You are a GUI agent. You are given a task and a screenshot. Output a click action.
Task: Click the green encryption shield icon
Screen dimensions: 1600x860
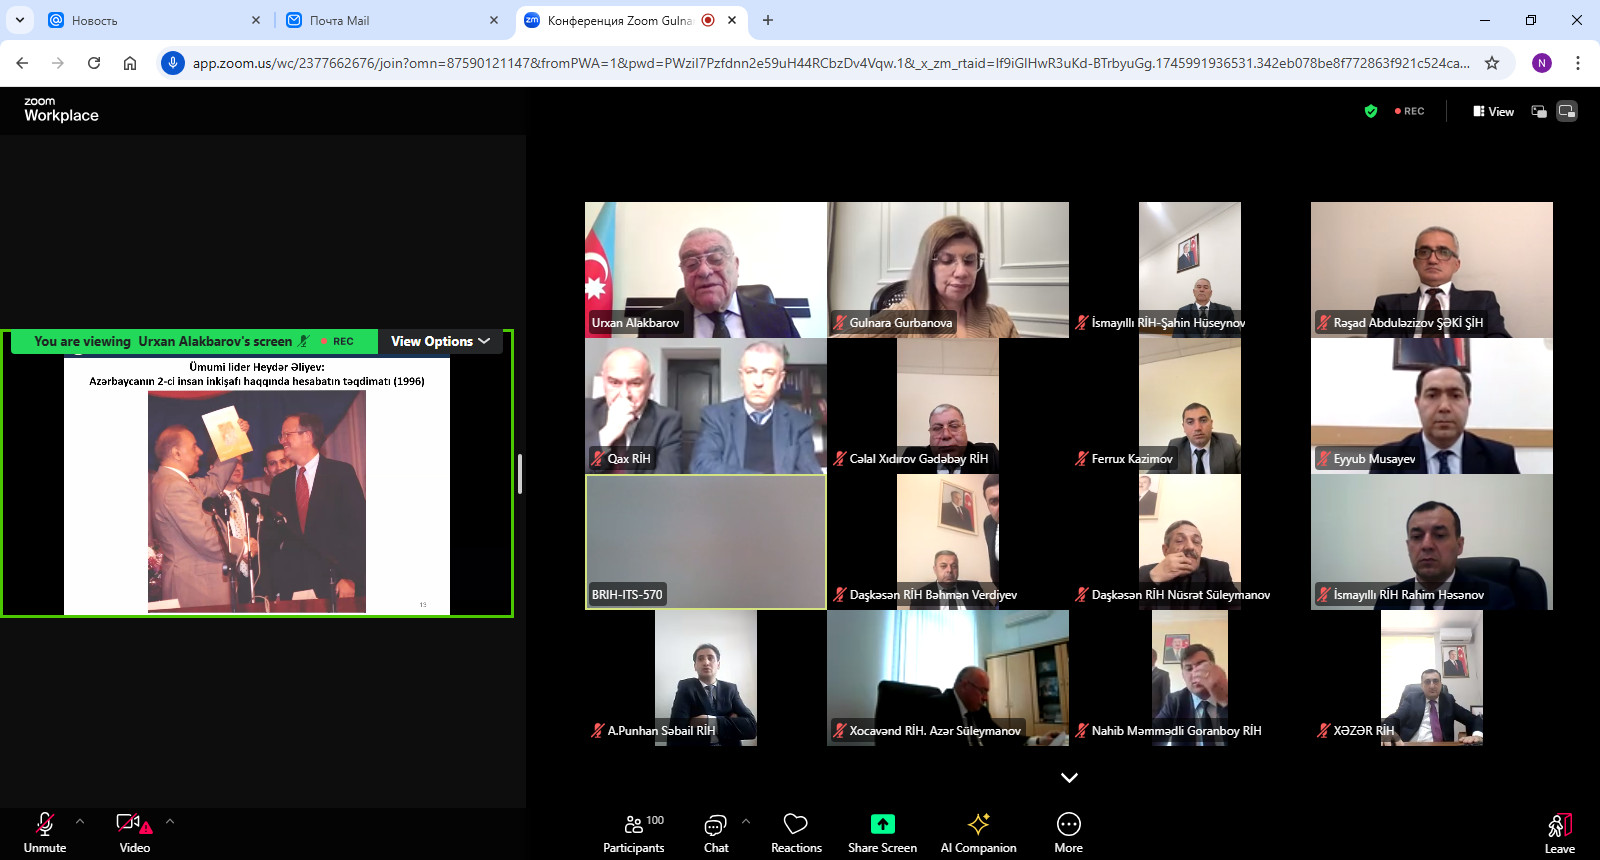pyautogui.click(x=1371, y=111)
